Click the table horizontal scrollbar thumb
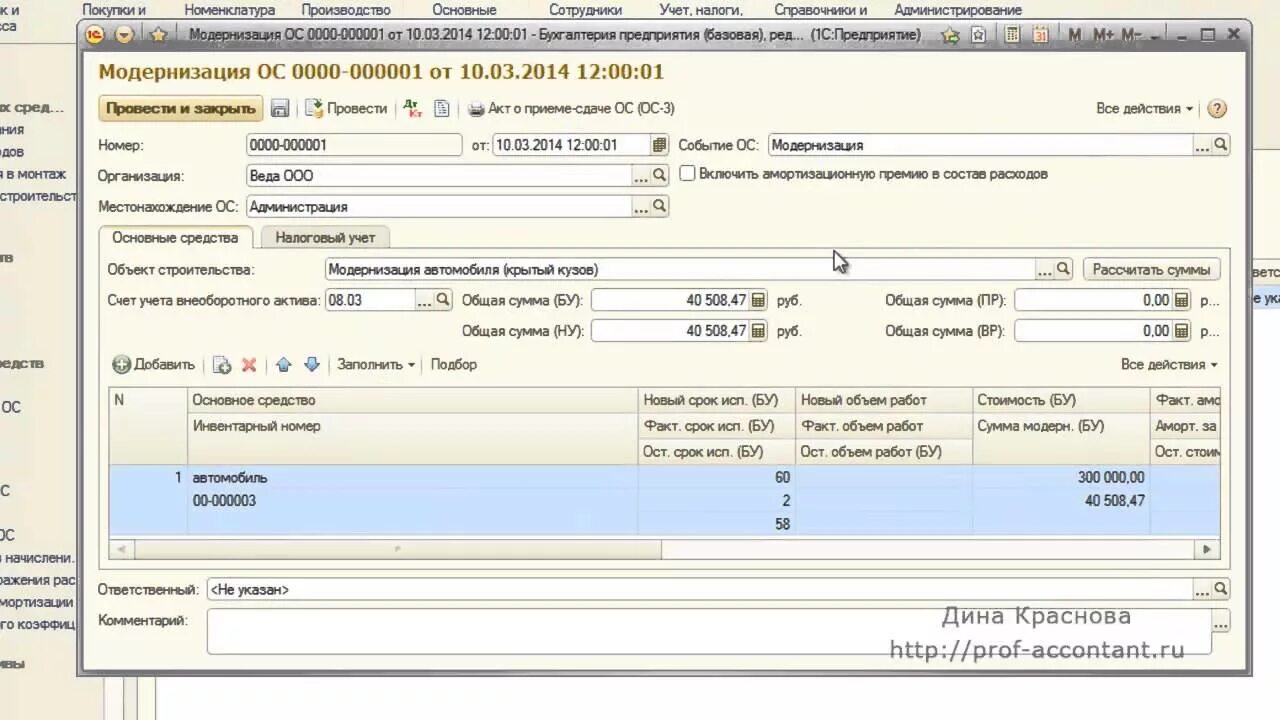 398,549
